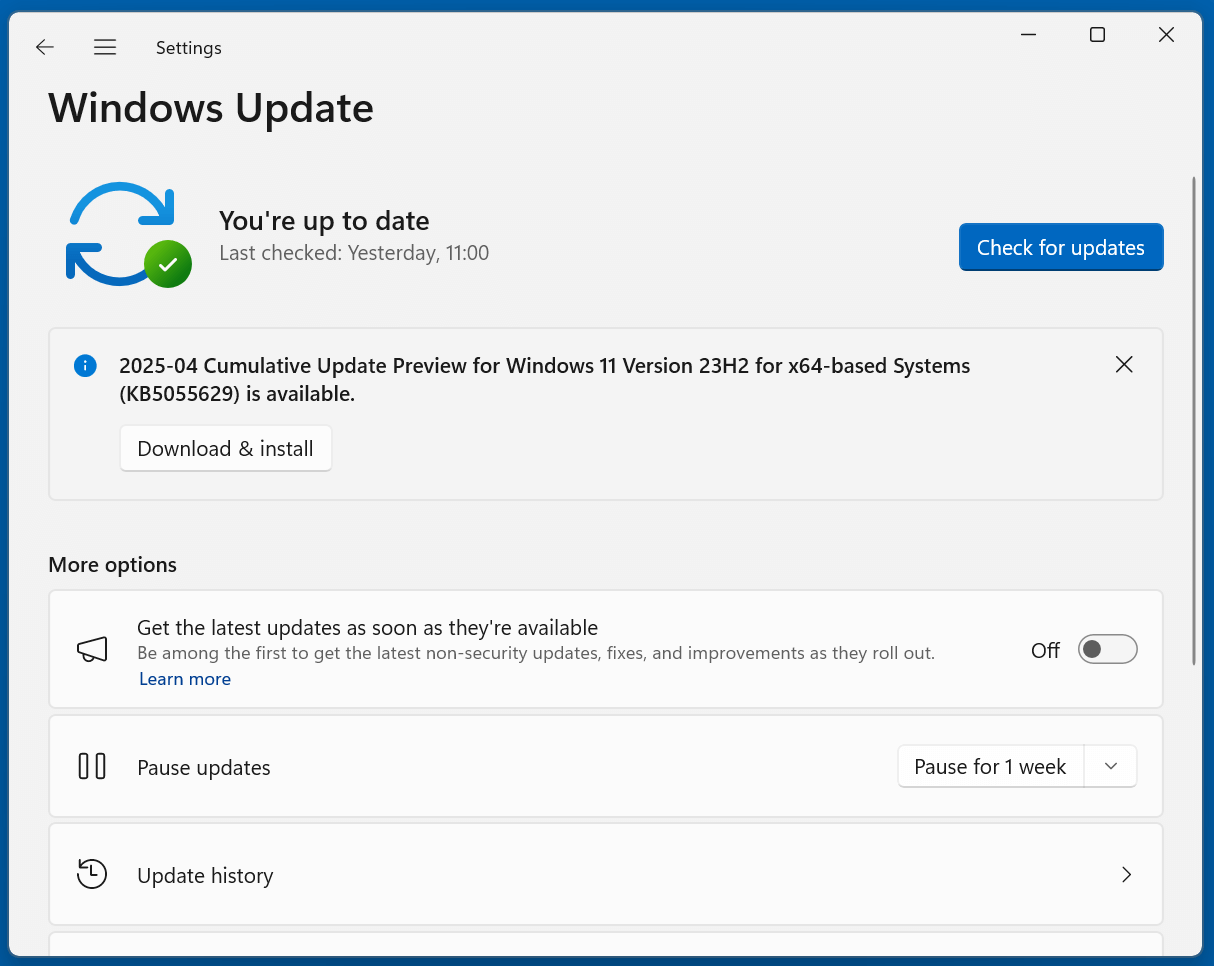The width and height of the screenshot is (1214, 966).
Task: Open the navigation hamburger menu
Action: (104, 47)
